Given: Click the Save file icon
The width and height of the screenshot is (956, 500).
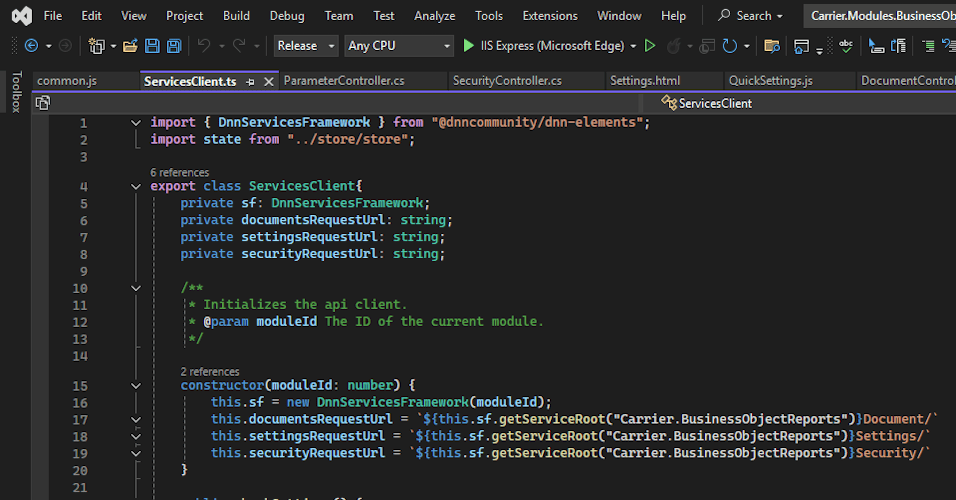Looking at the screenshot, I should click(x=152, y=46).
